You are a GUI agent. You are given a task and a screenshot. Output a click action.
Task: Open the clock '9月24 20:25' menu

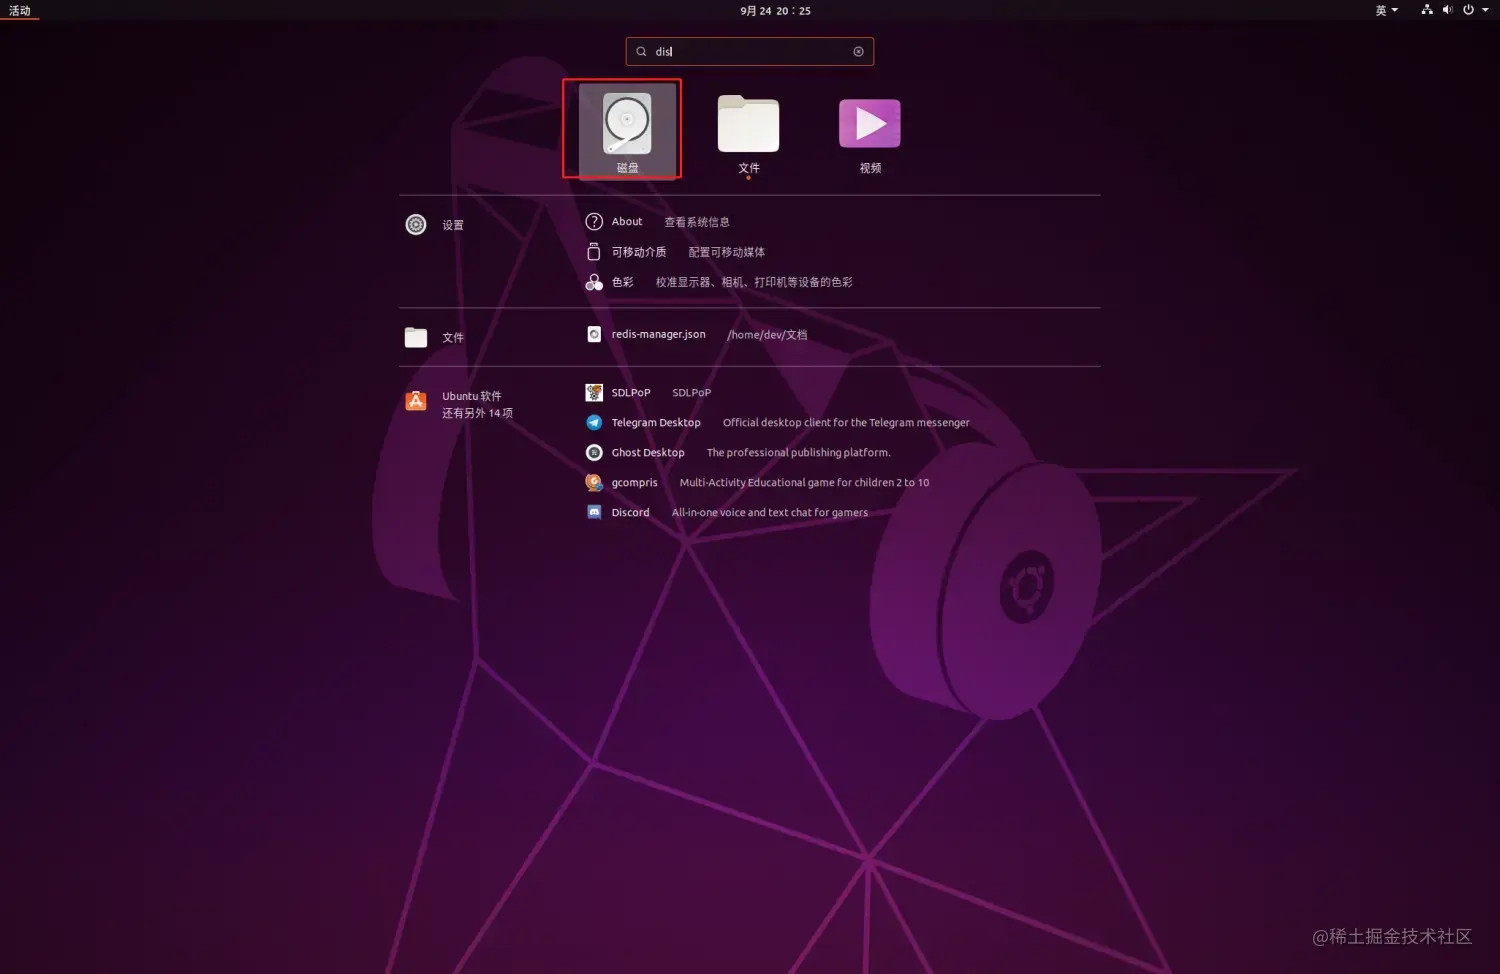tap(775, 11)
